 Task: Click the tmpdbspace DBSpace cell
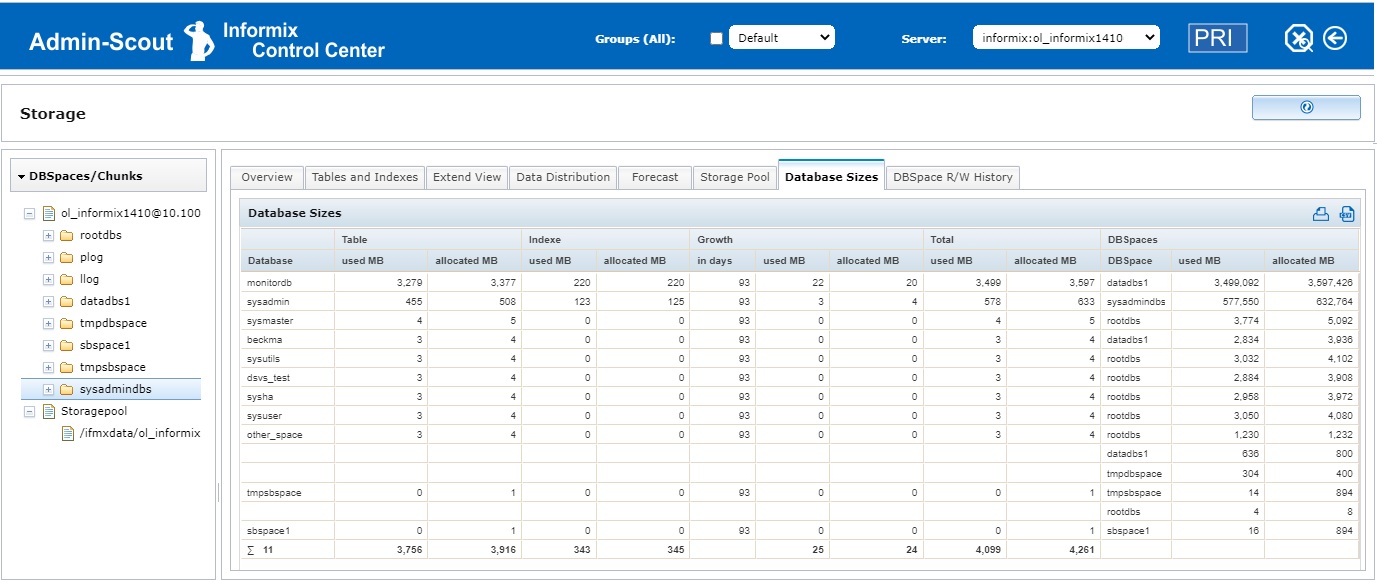(x=1134, y=473)
